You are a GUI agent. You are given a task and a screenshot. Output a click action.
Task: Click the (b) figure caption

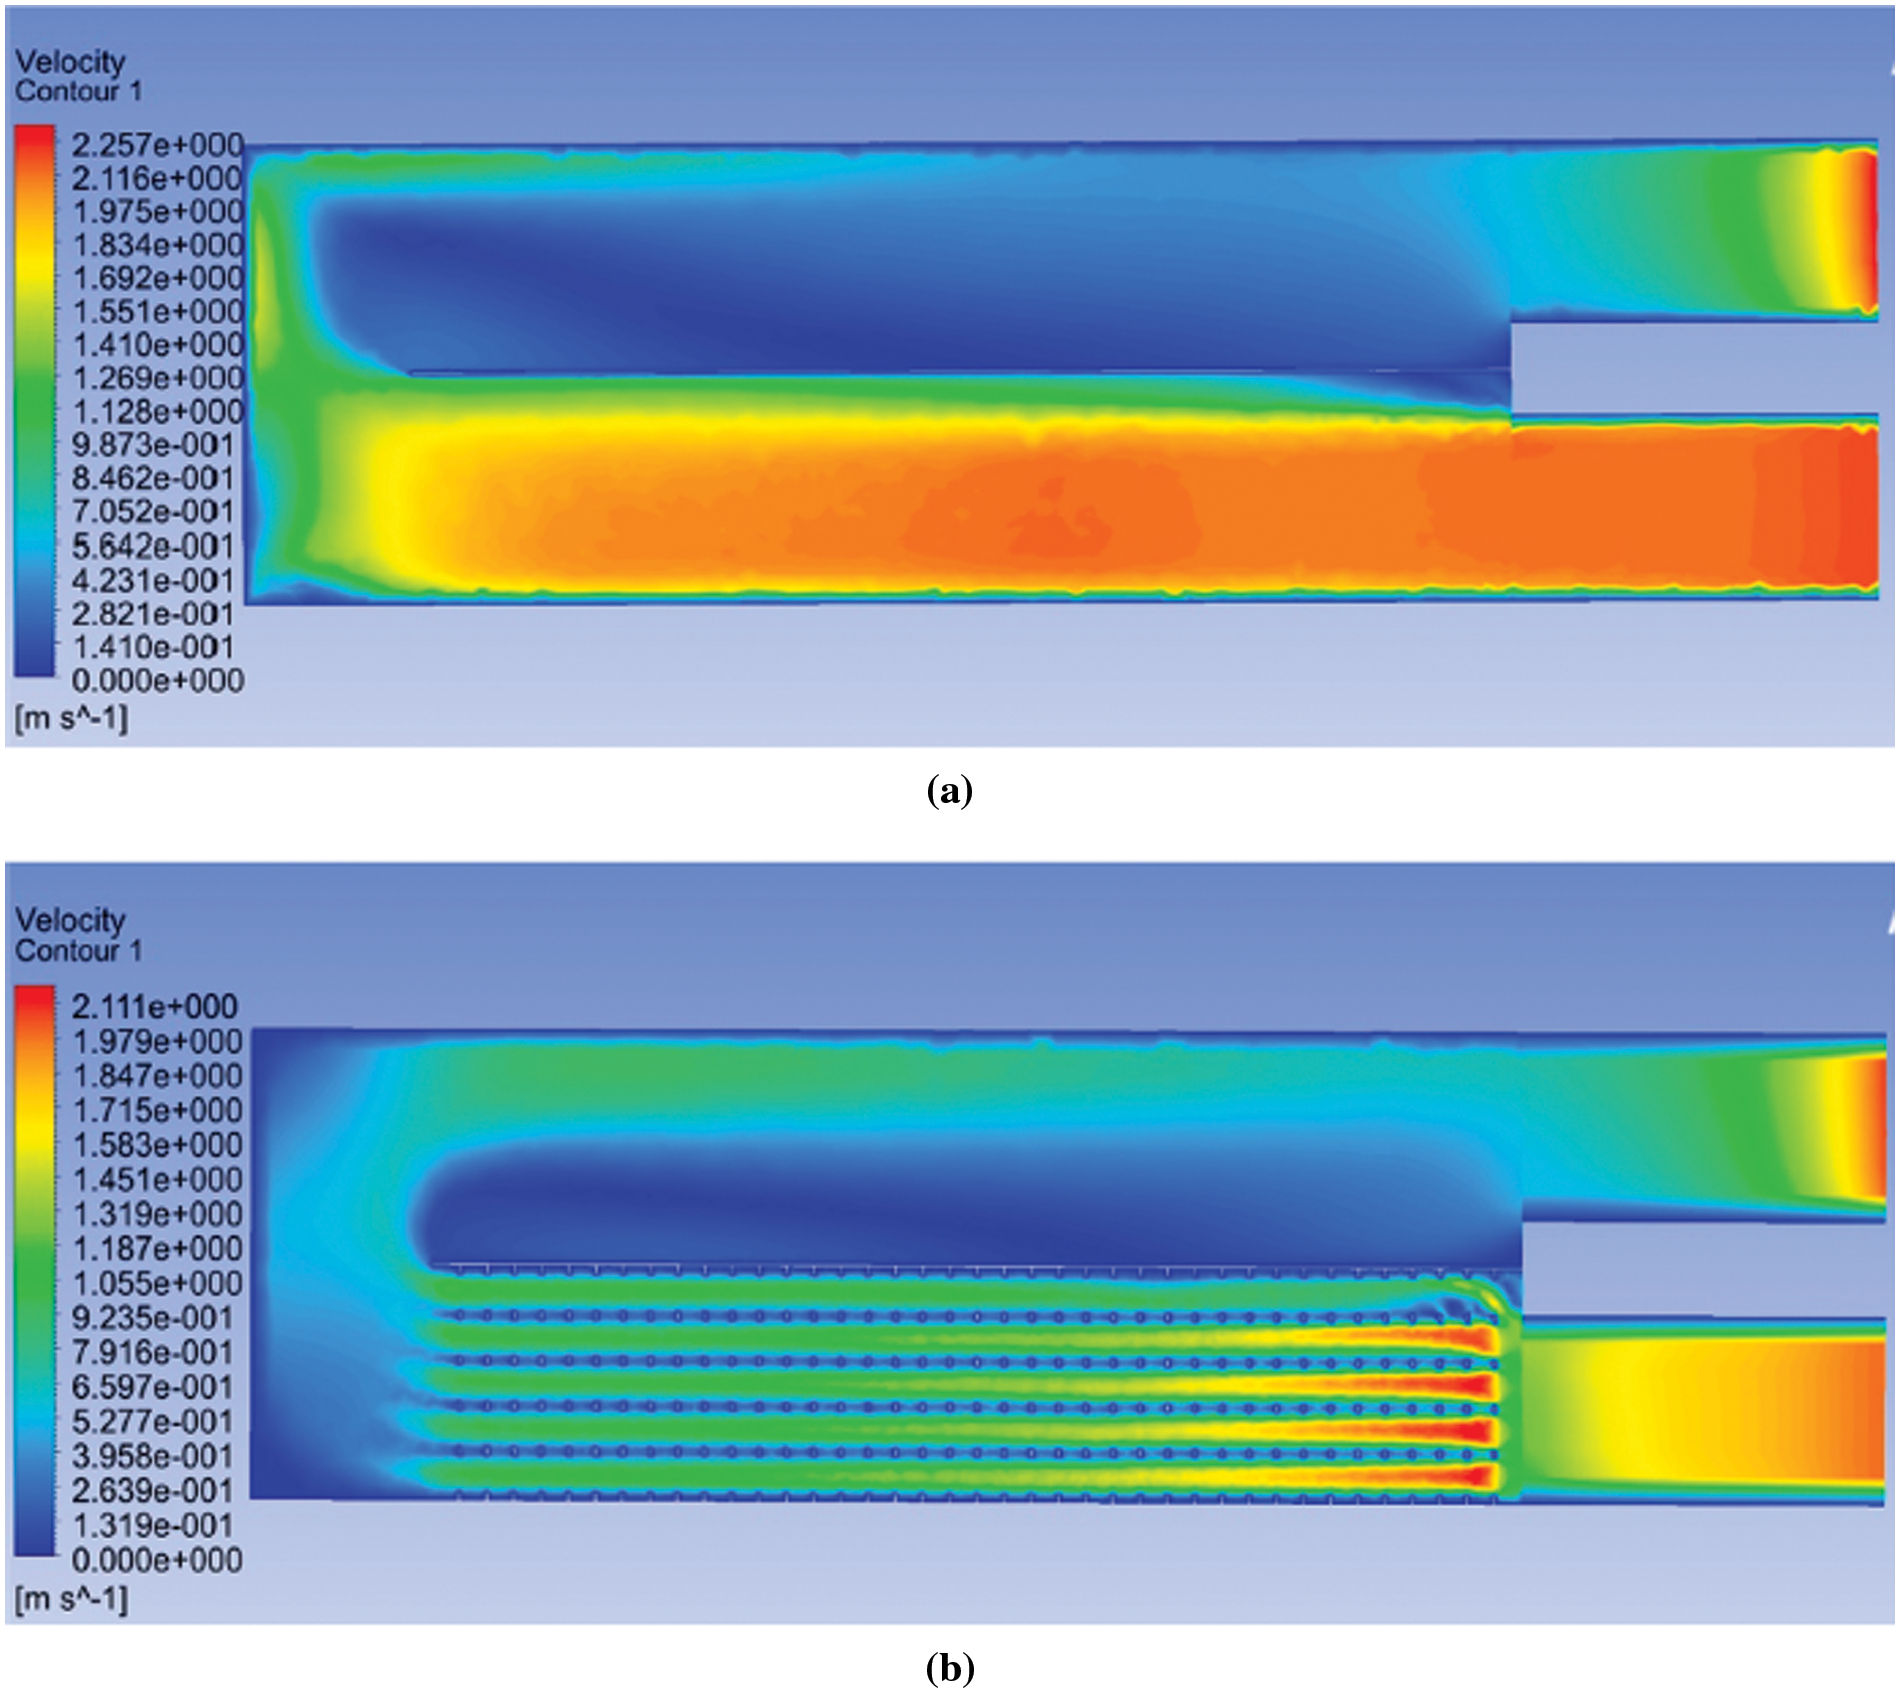[949, 1667]
